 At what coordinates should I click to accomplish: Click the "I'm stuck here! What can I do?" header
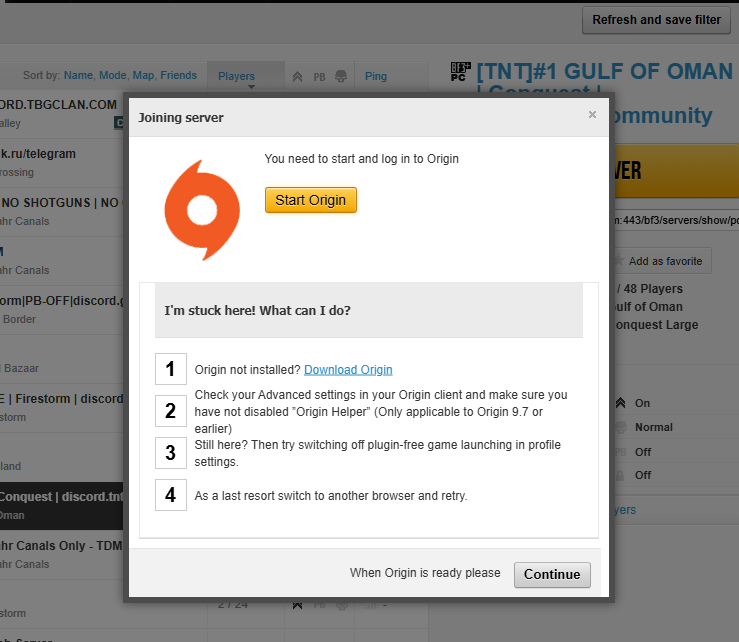369,311
